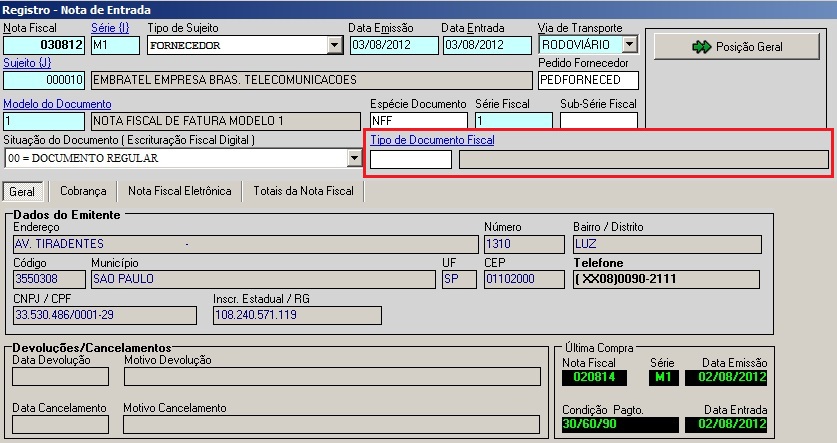Viewport: 837px width, 443px height.
Task: Click the green arrows icon on Posição Geral
Action: coord(701,47)
